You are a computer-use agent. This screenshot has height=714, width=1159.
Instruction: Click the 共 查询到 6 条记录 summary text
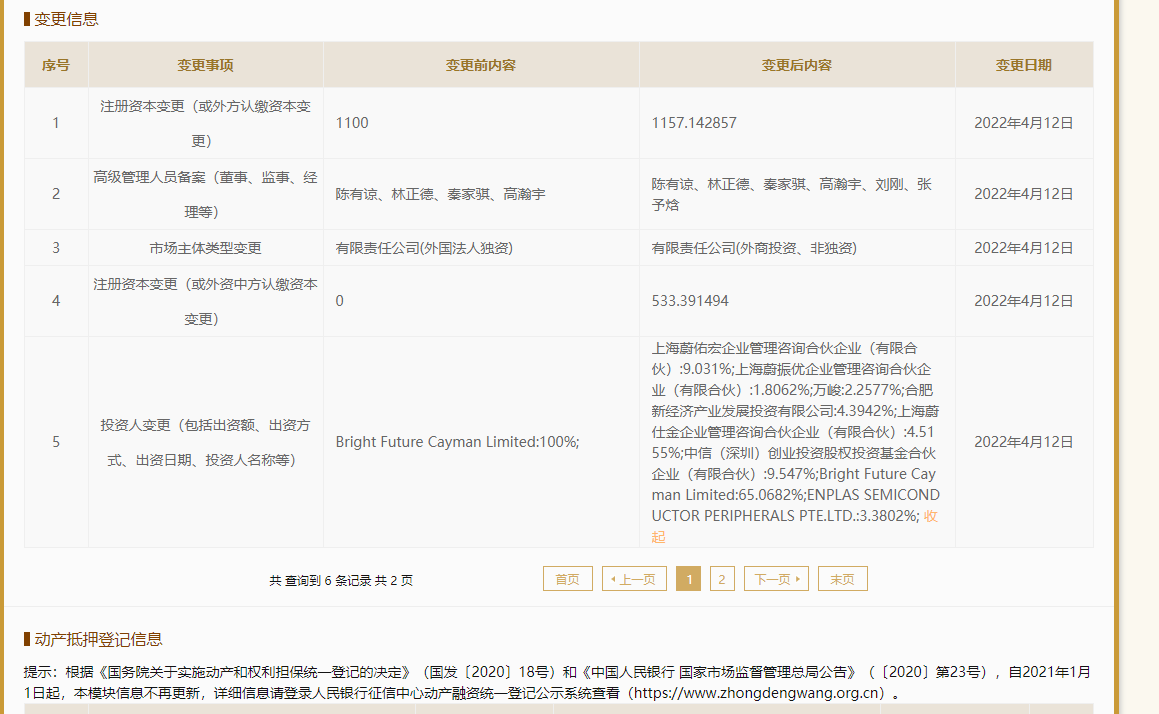tap(340, 580)
